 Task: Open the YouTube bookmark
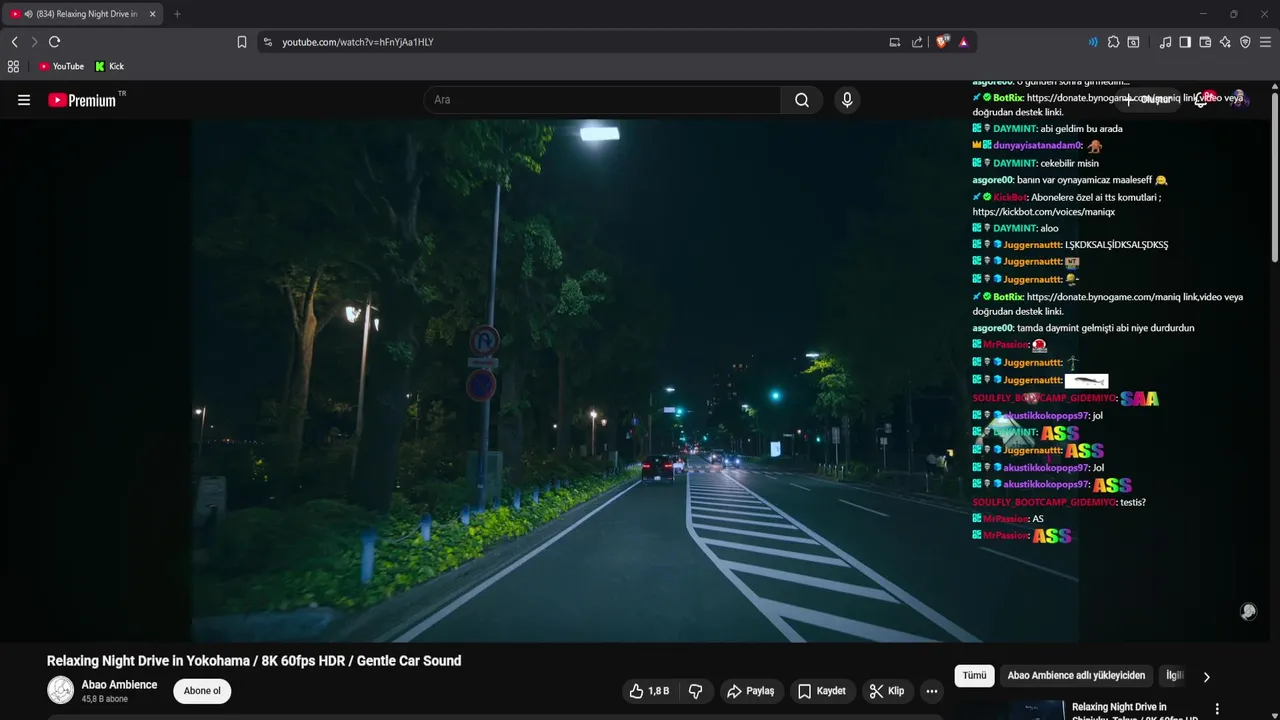pos(61,66)
